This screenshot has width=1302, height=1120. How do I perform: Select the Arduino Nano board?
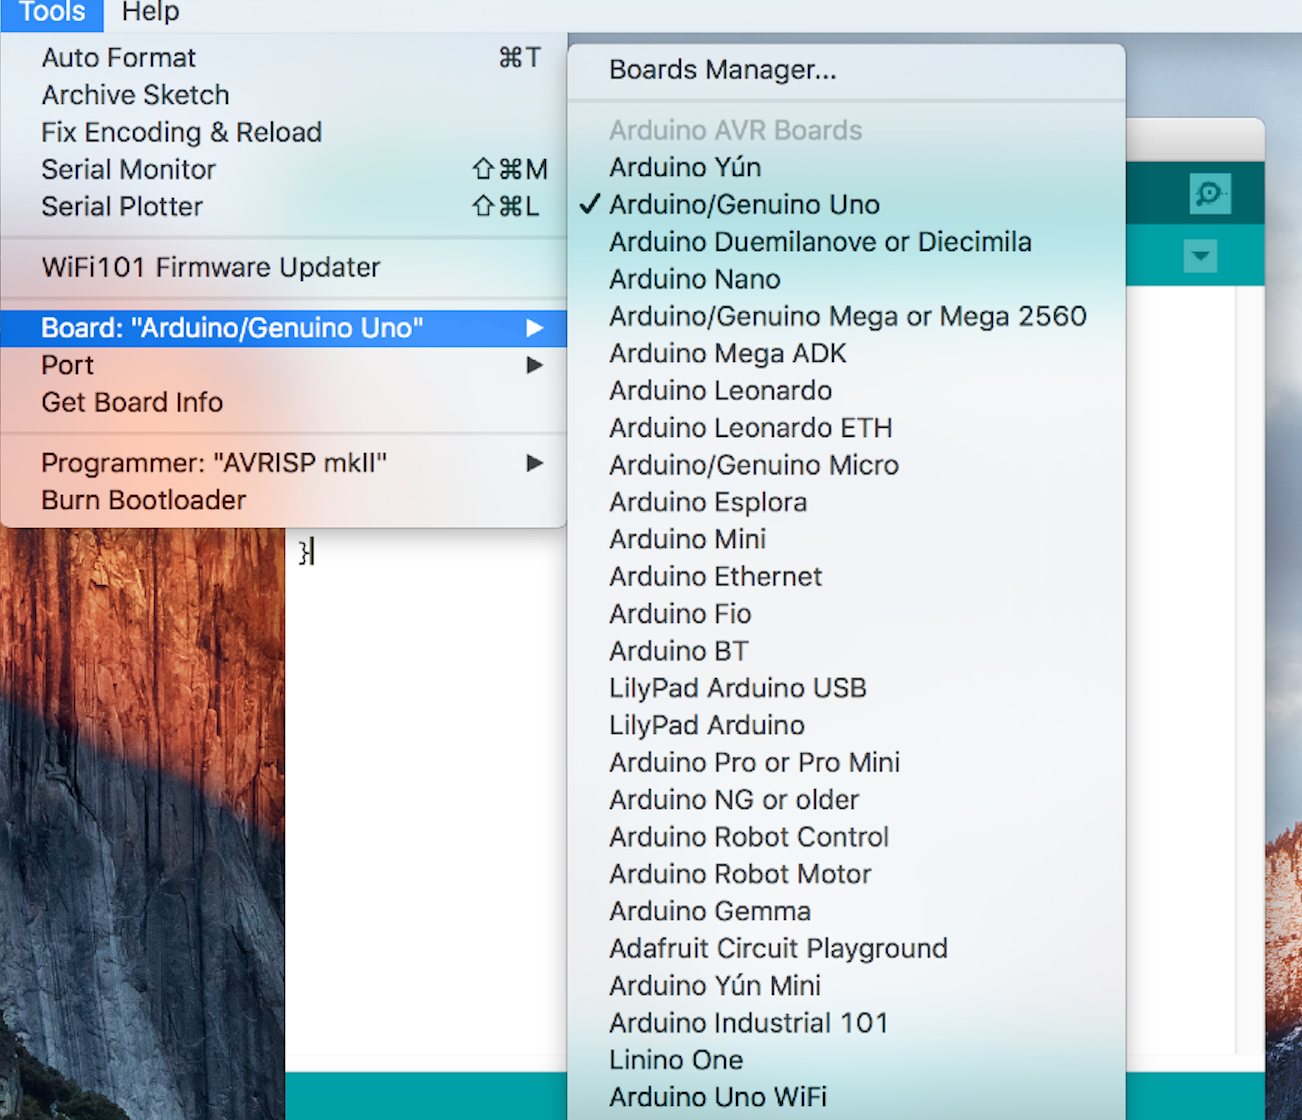(x=846, y=279)
